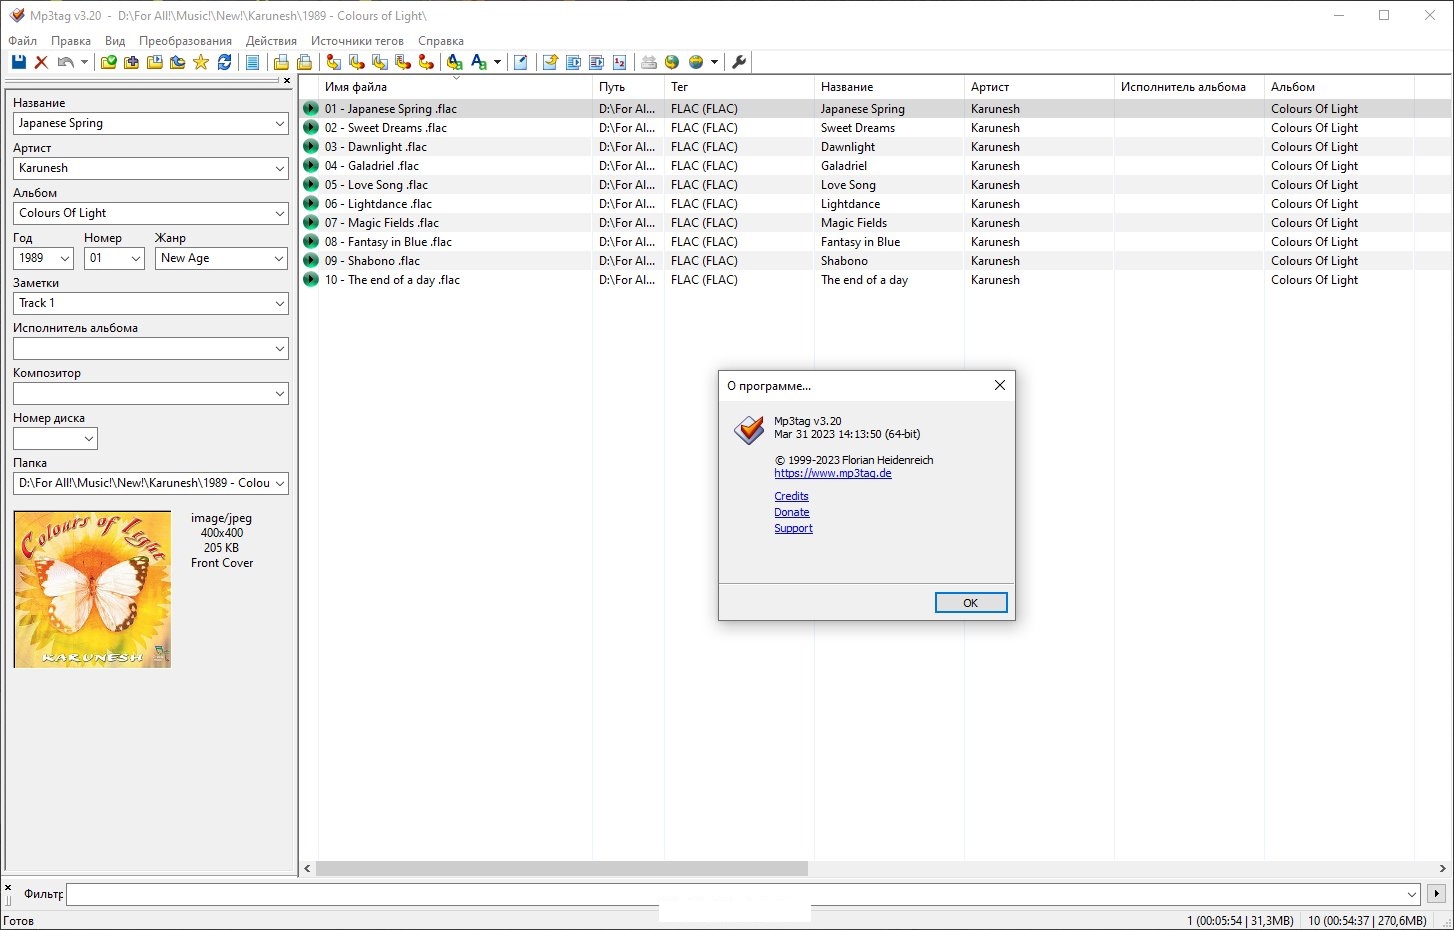Click OK in the О программе dialog
The height and width of the screenshot is (930, 1454).
(971, 603)
